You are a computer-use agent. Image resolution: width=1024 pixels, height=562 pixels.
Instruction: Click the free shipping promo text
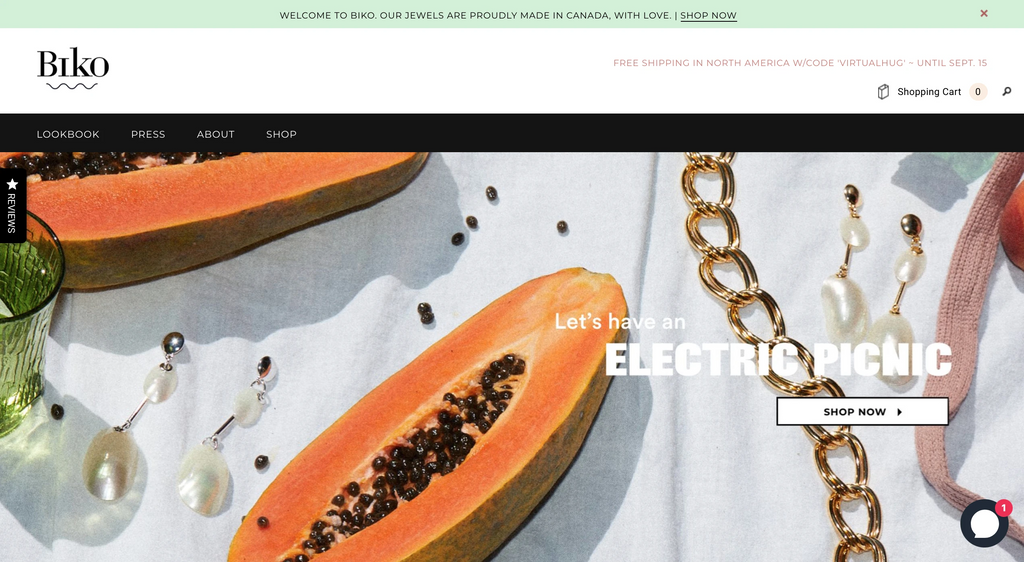pos(800,63)
